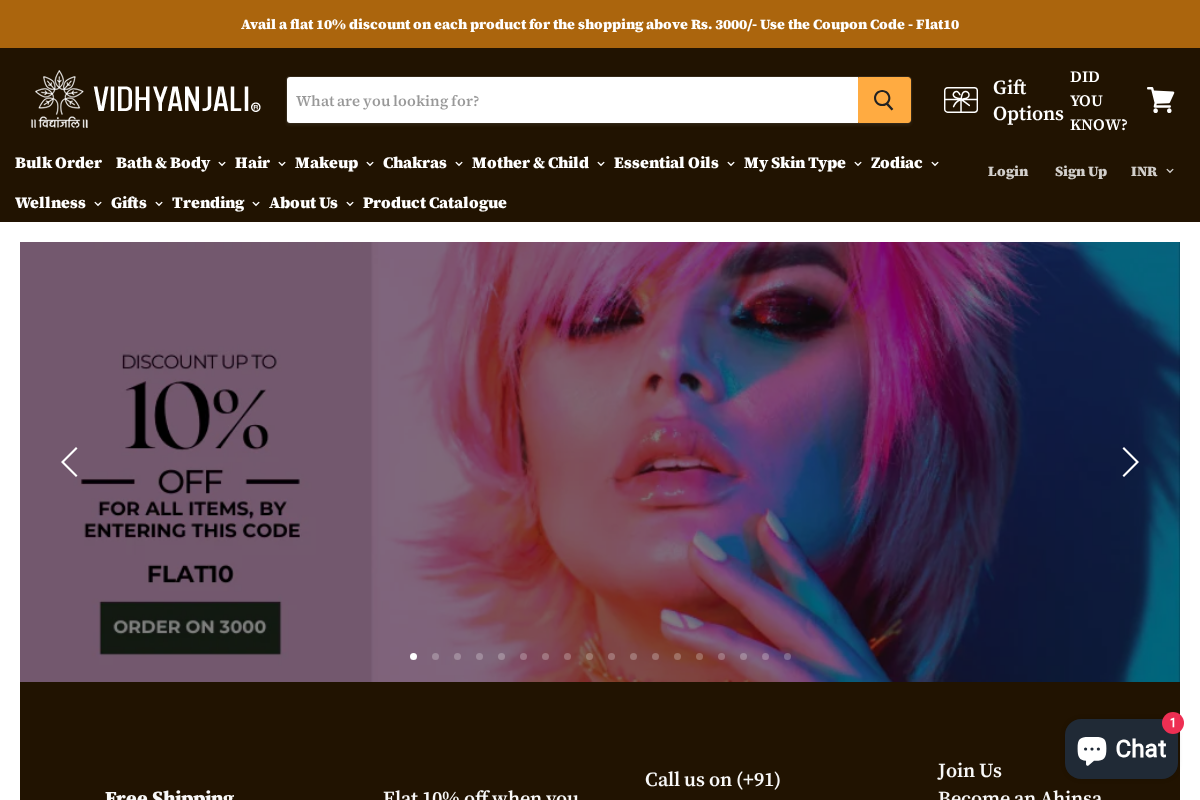This screenshot has height=800, width=1200.
Task: Click the search magnifier icon
Action: pos(884,100)
